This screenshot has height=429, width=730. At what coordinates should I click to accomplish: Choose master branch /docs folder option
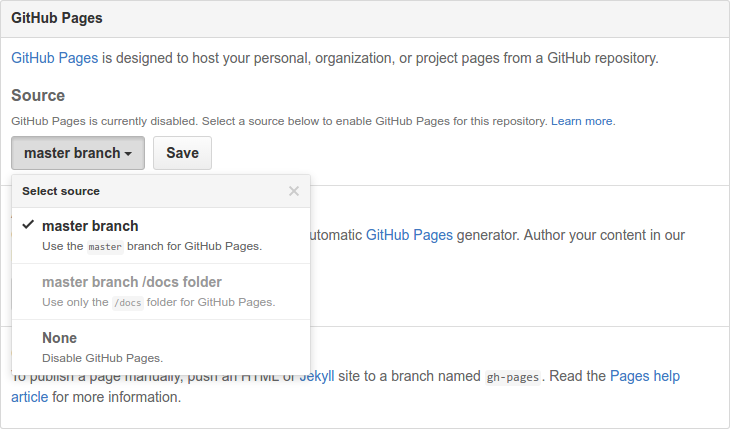(x=131, y=282)
